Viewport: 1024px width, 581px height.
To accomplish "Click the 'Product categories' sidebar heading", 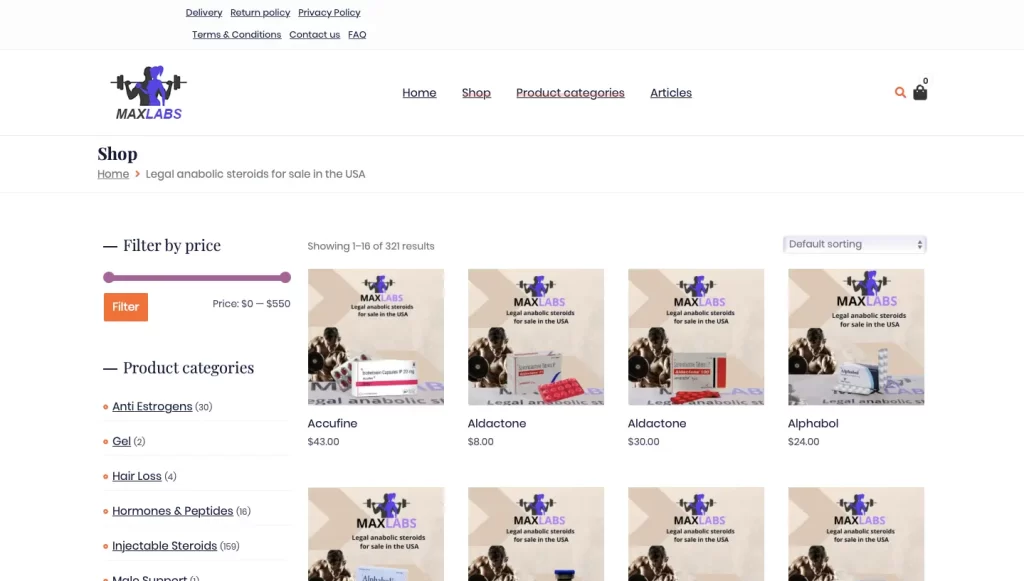I will tap(189, 368).
